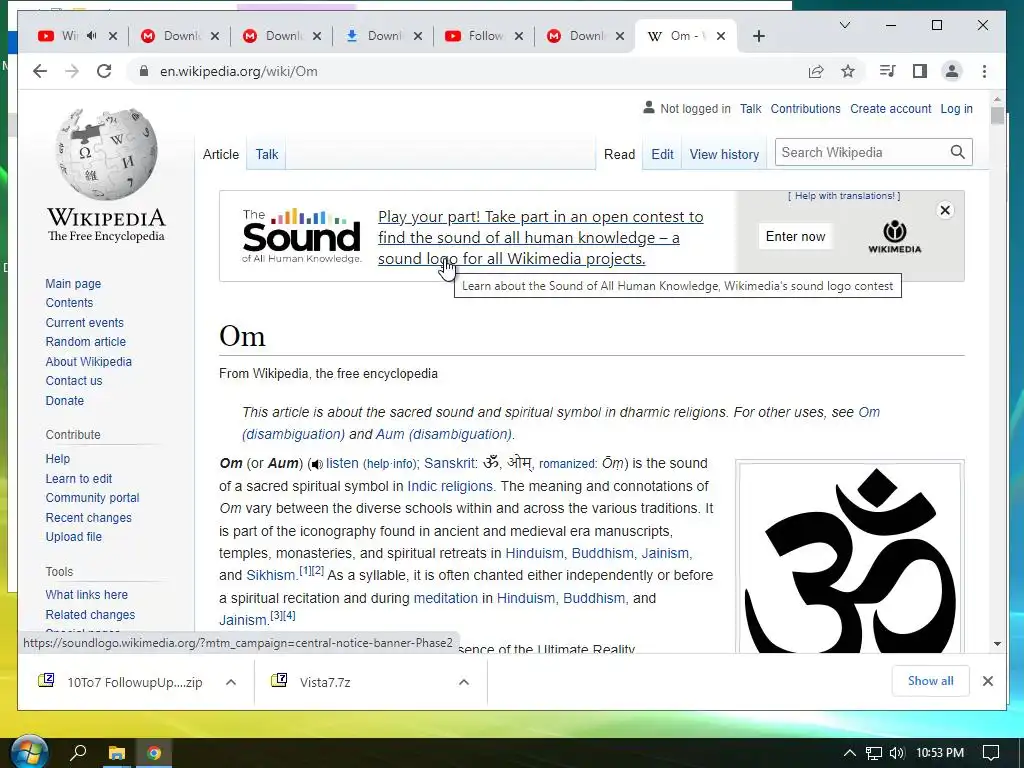1024x768 pixels.
Task: Open the notification center icon
Action: click(991, 753)
